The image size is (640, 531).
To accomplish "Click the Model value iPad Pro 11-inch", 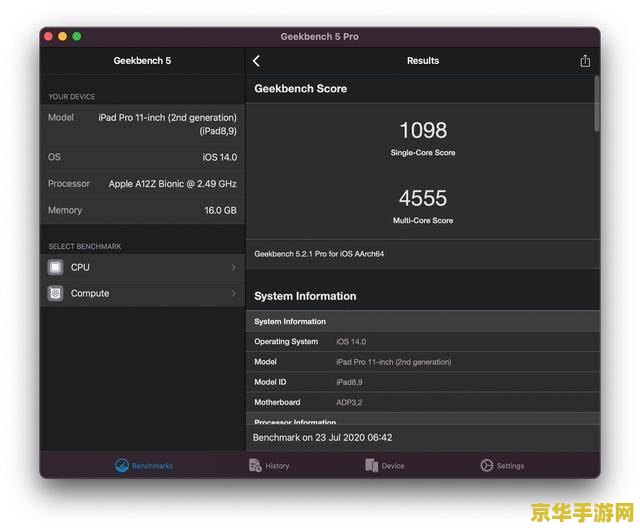I will 167,124.
